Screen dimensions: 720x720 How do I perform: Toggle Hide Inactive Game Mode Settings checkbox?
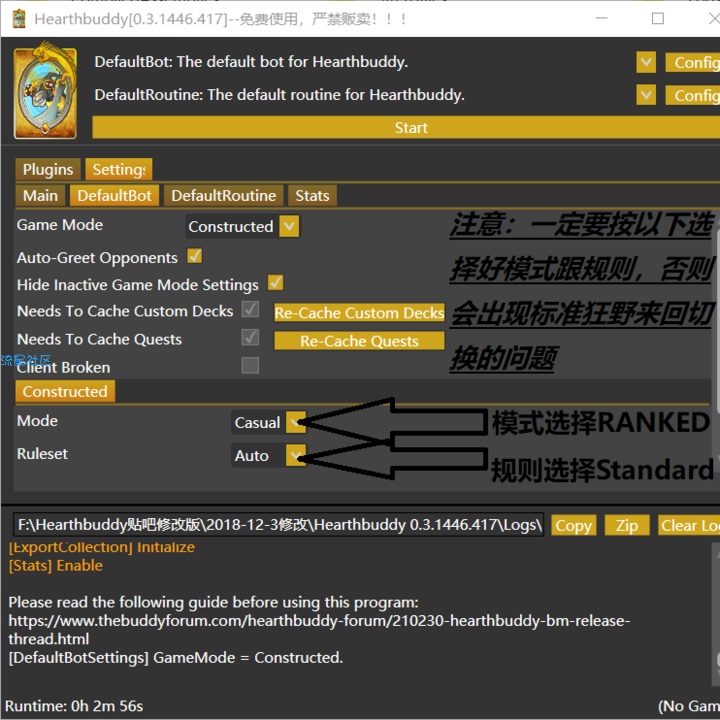click(x=276, y=283)
